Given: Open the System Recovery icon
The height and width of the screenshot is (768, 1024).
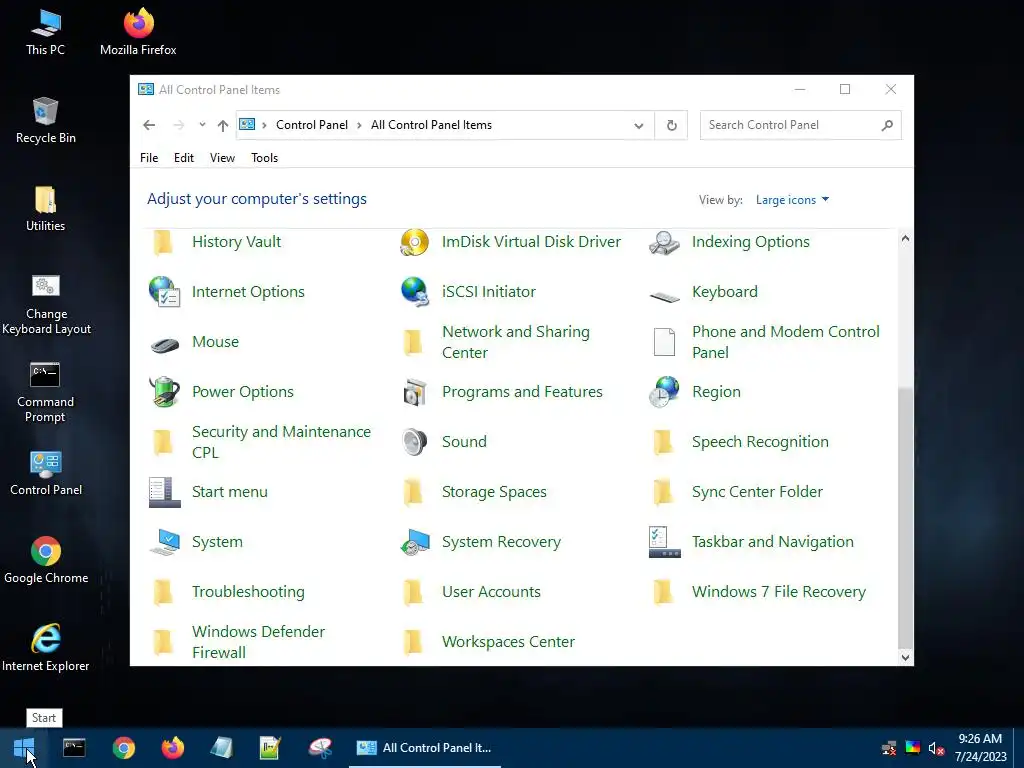Looking at the screenshot, I should (414, 542).
